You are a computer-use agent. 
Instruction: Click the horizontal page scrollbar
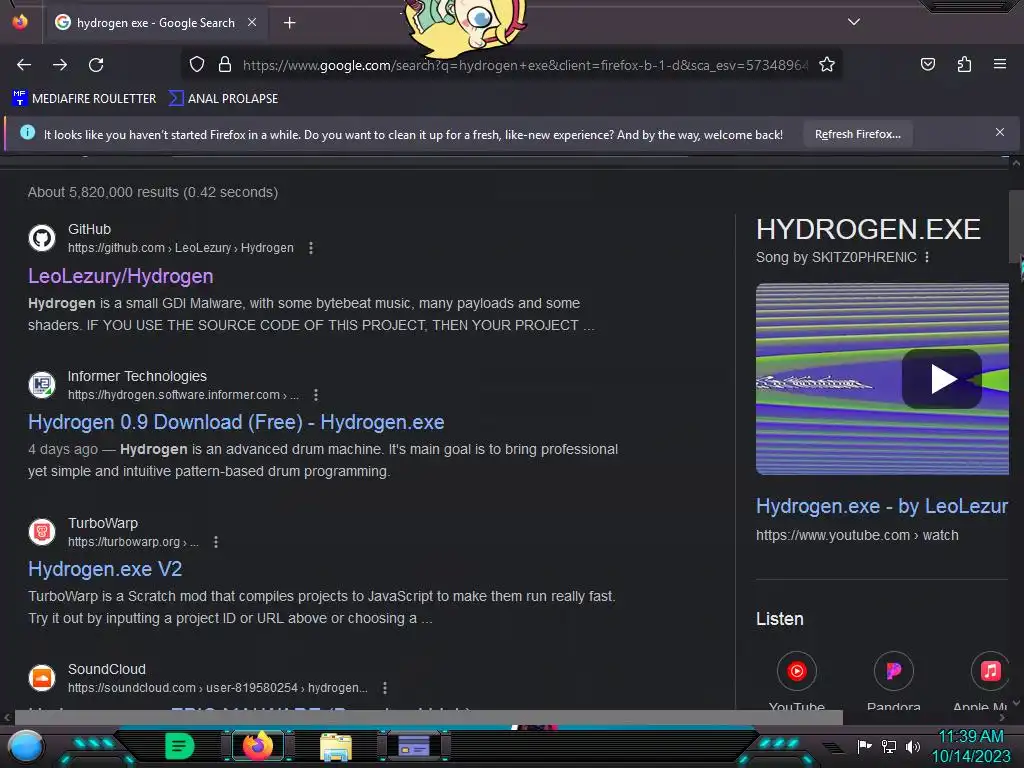(x=429, y=717)
